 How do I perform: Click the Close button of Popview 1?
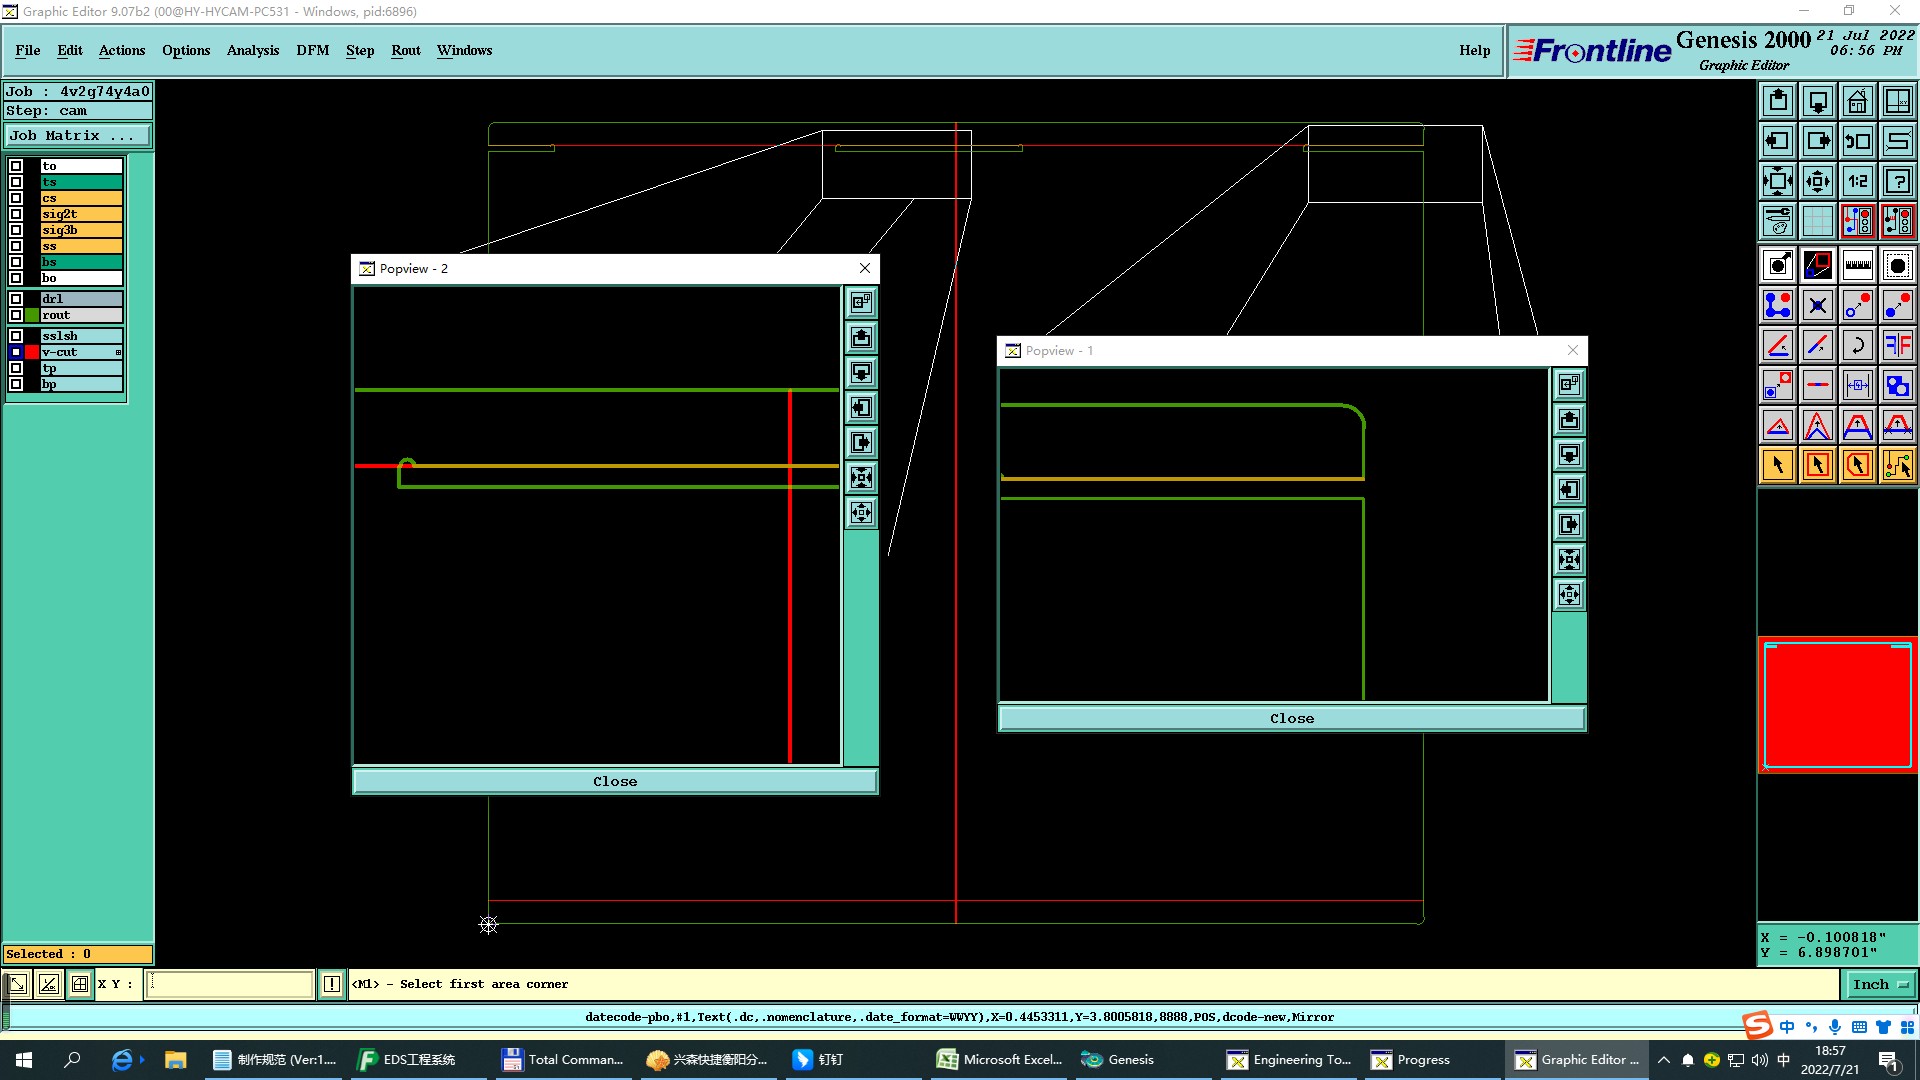point(1291,718)
